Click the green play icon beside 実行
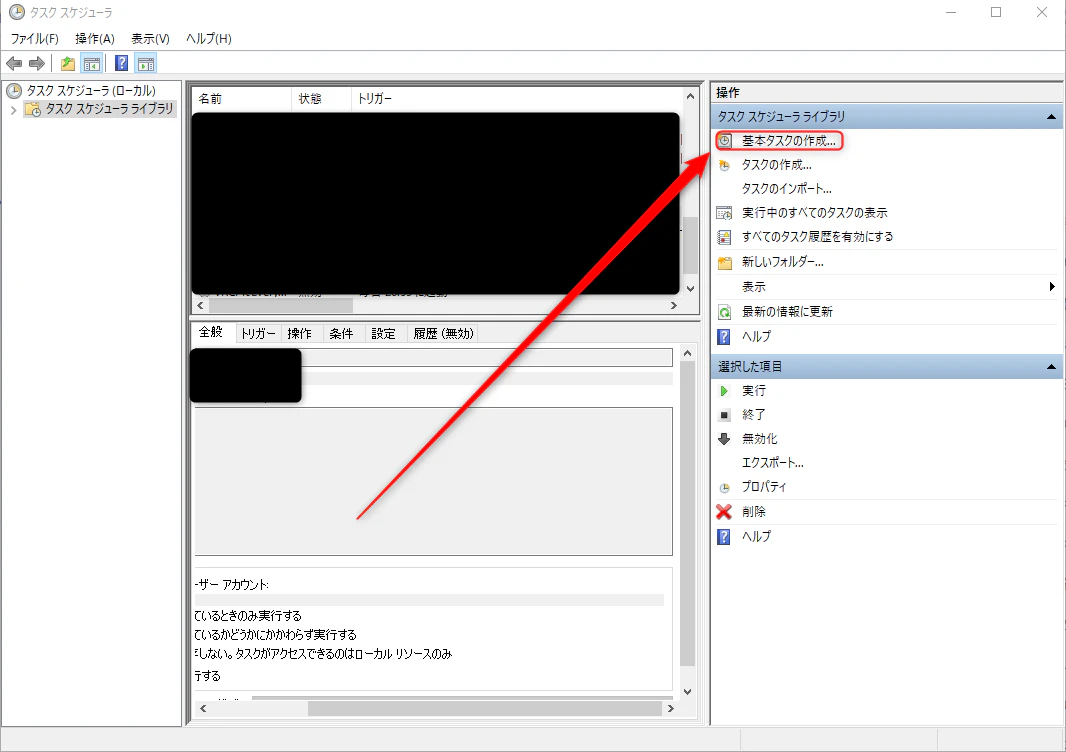Image resolution: width=1066 pixels, height=752 pixels. click(x=724, y=391)
